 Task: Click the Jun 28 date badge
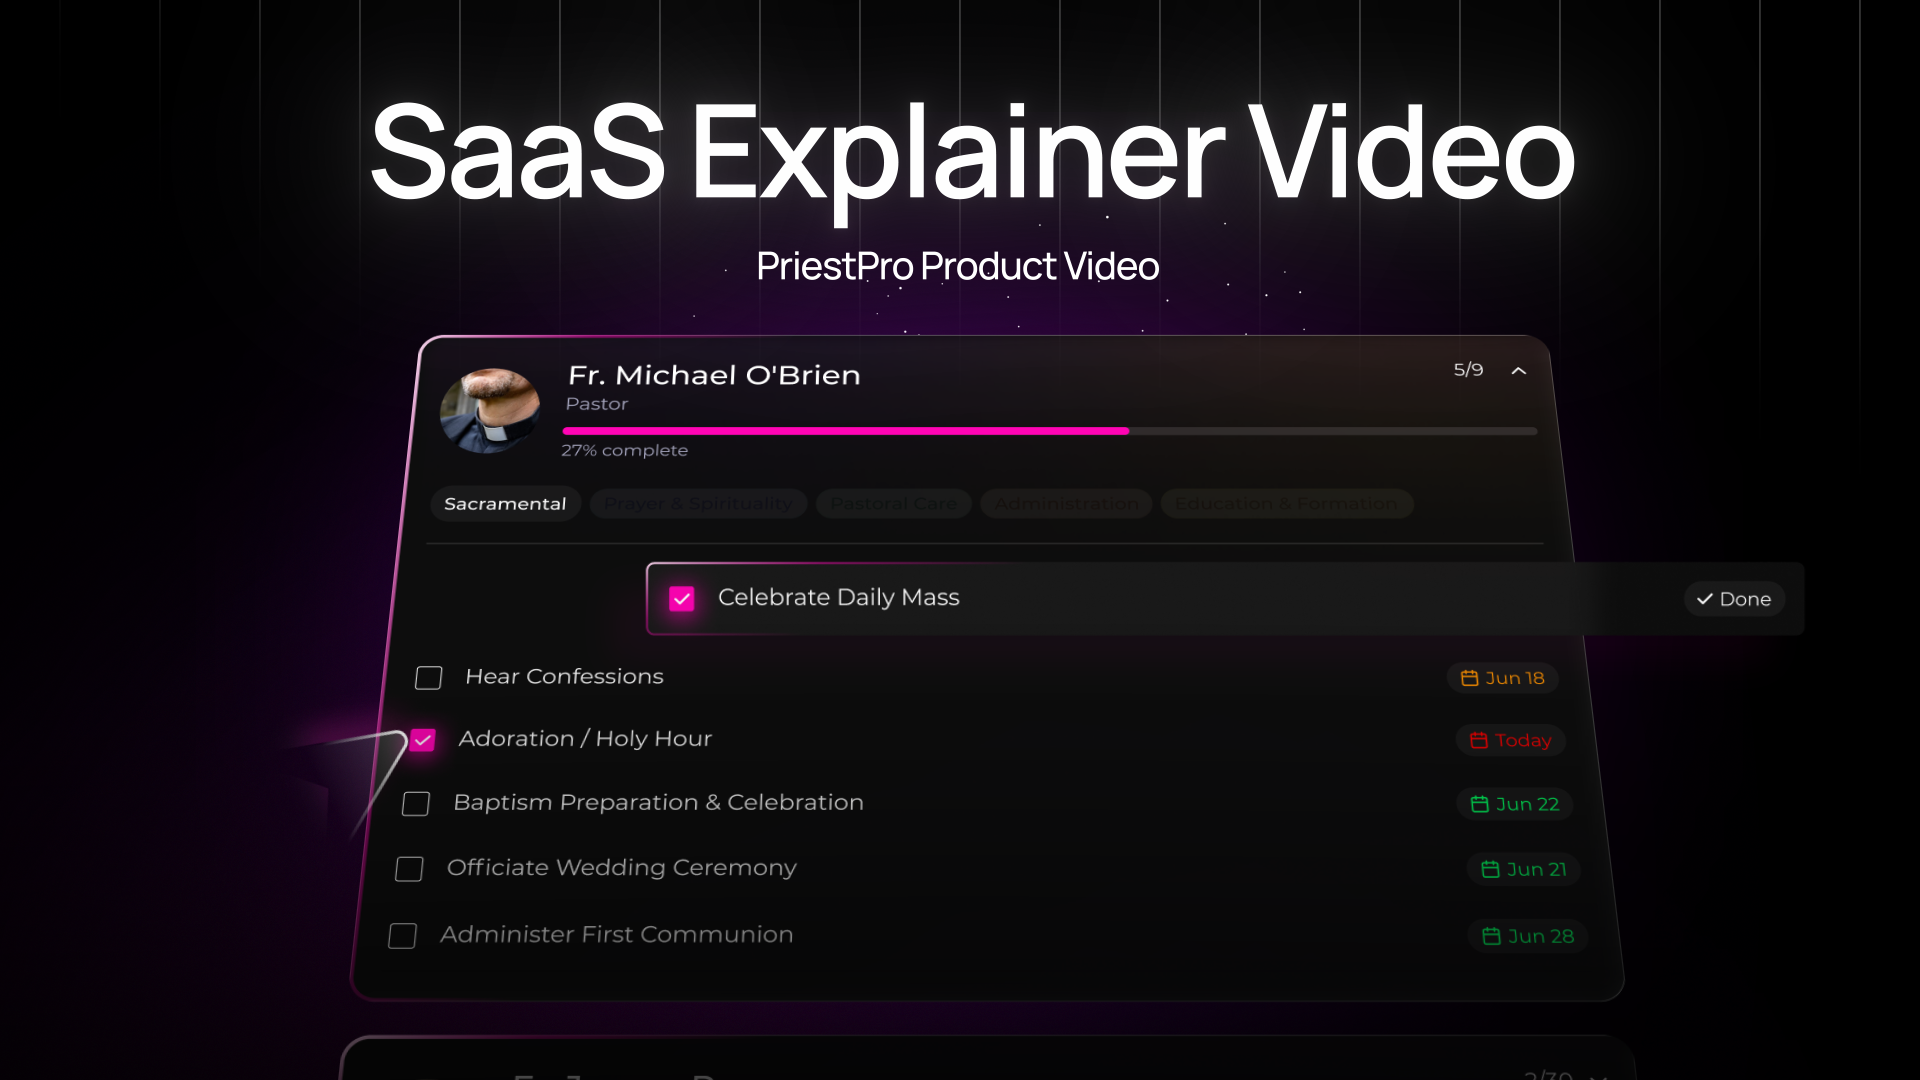1527,936
